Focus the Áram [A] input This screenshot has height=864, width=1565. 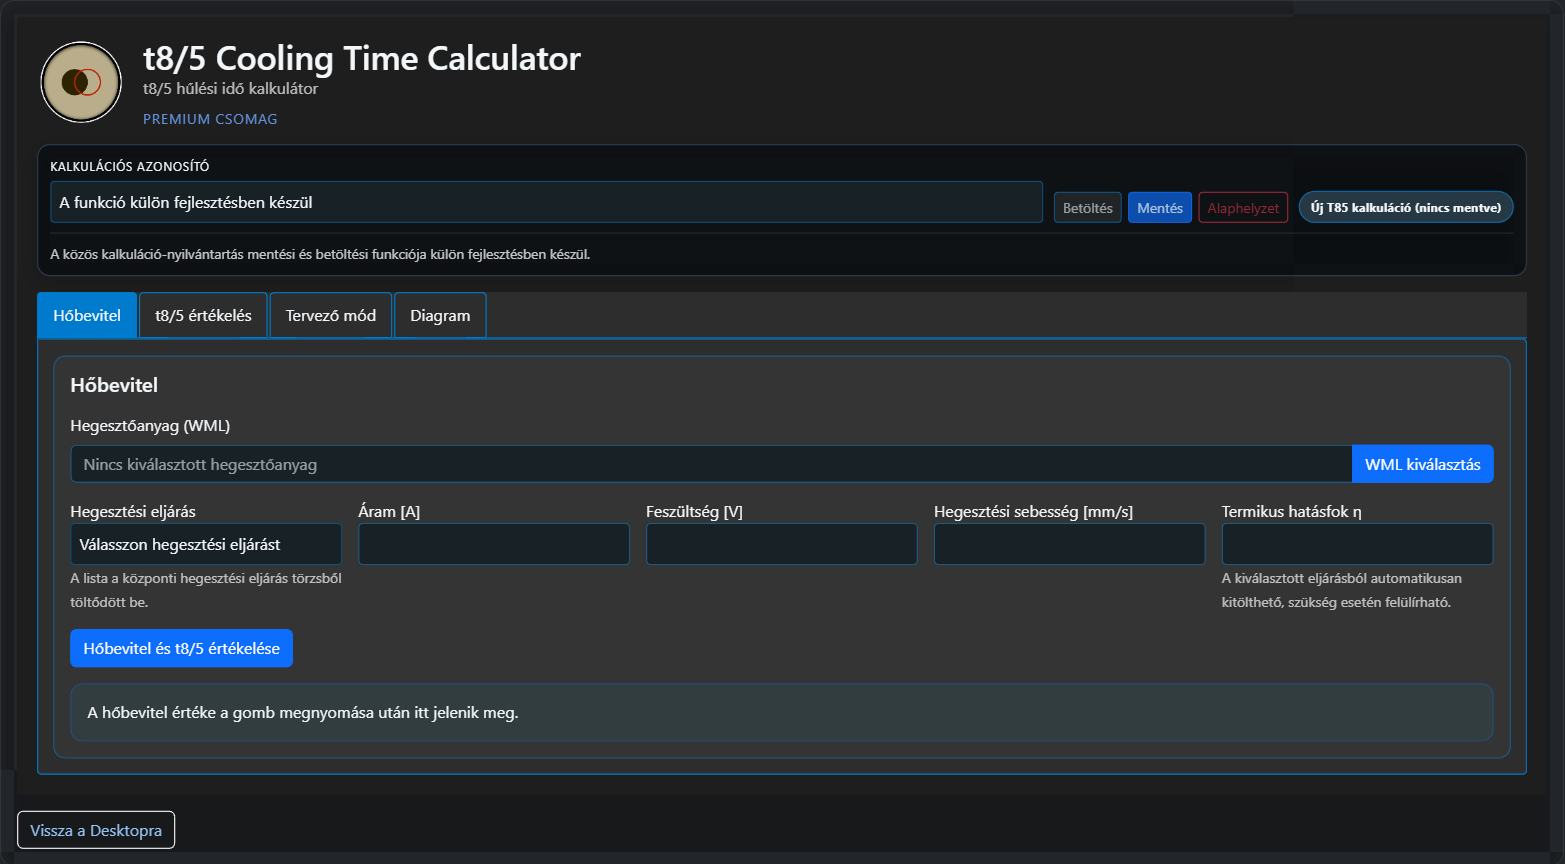[x=494, y=544]
